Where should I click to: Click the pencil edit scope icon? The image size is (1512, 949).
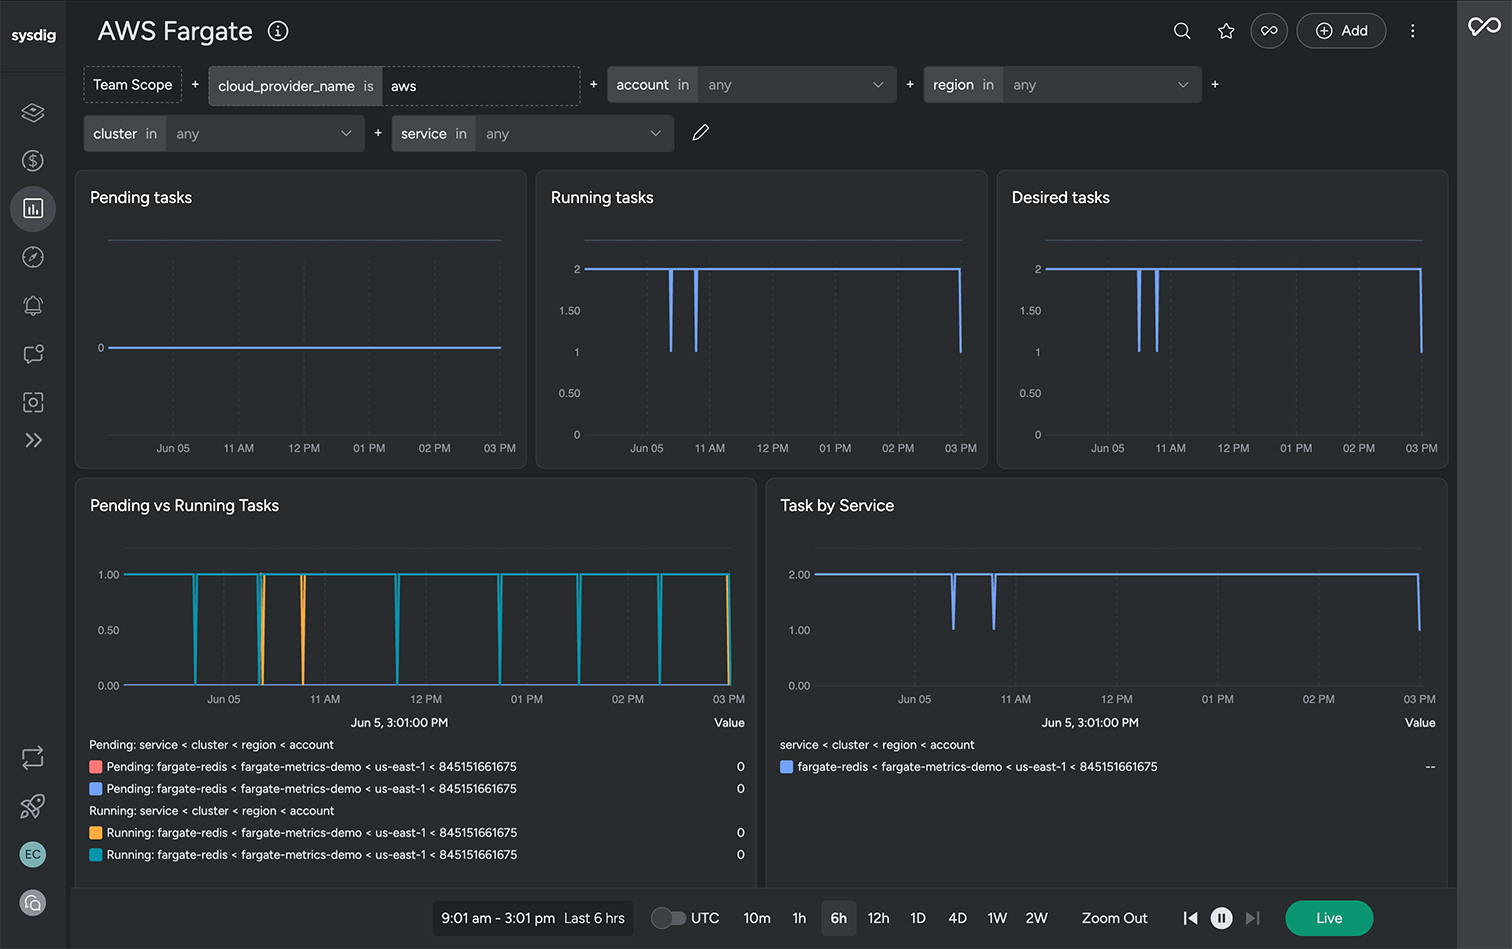(x=701, y=133)
